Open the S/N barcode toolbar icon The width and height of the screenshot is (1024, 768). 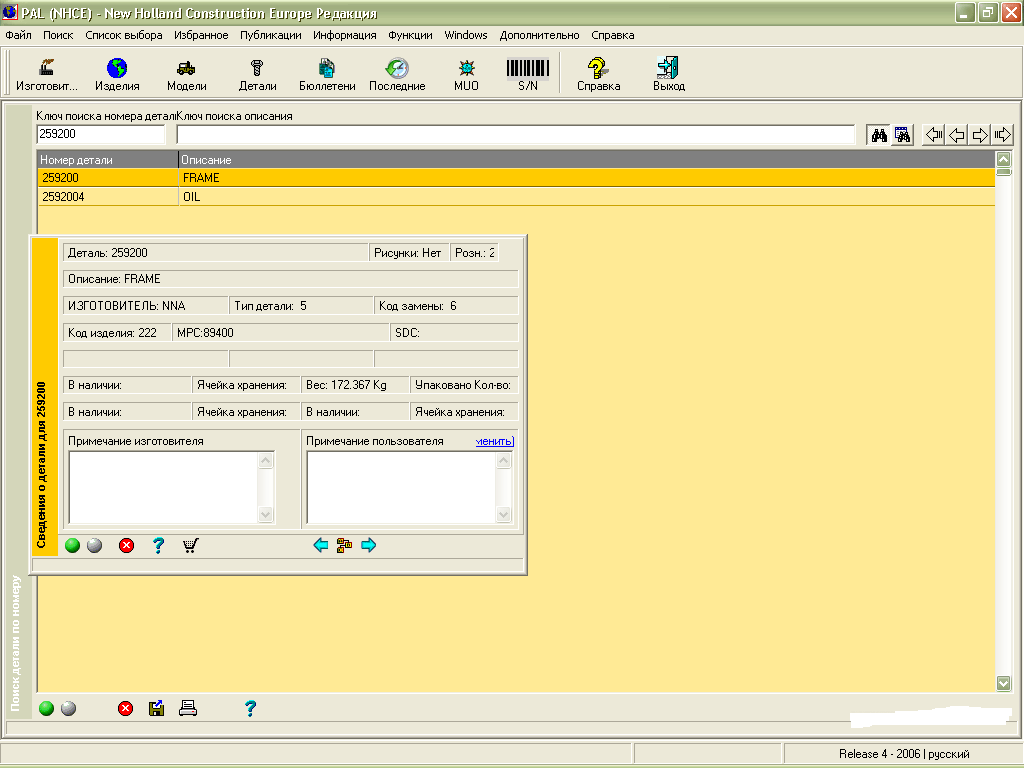click(x=528, y=74)
